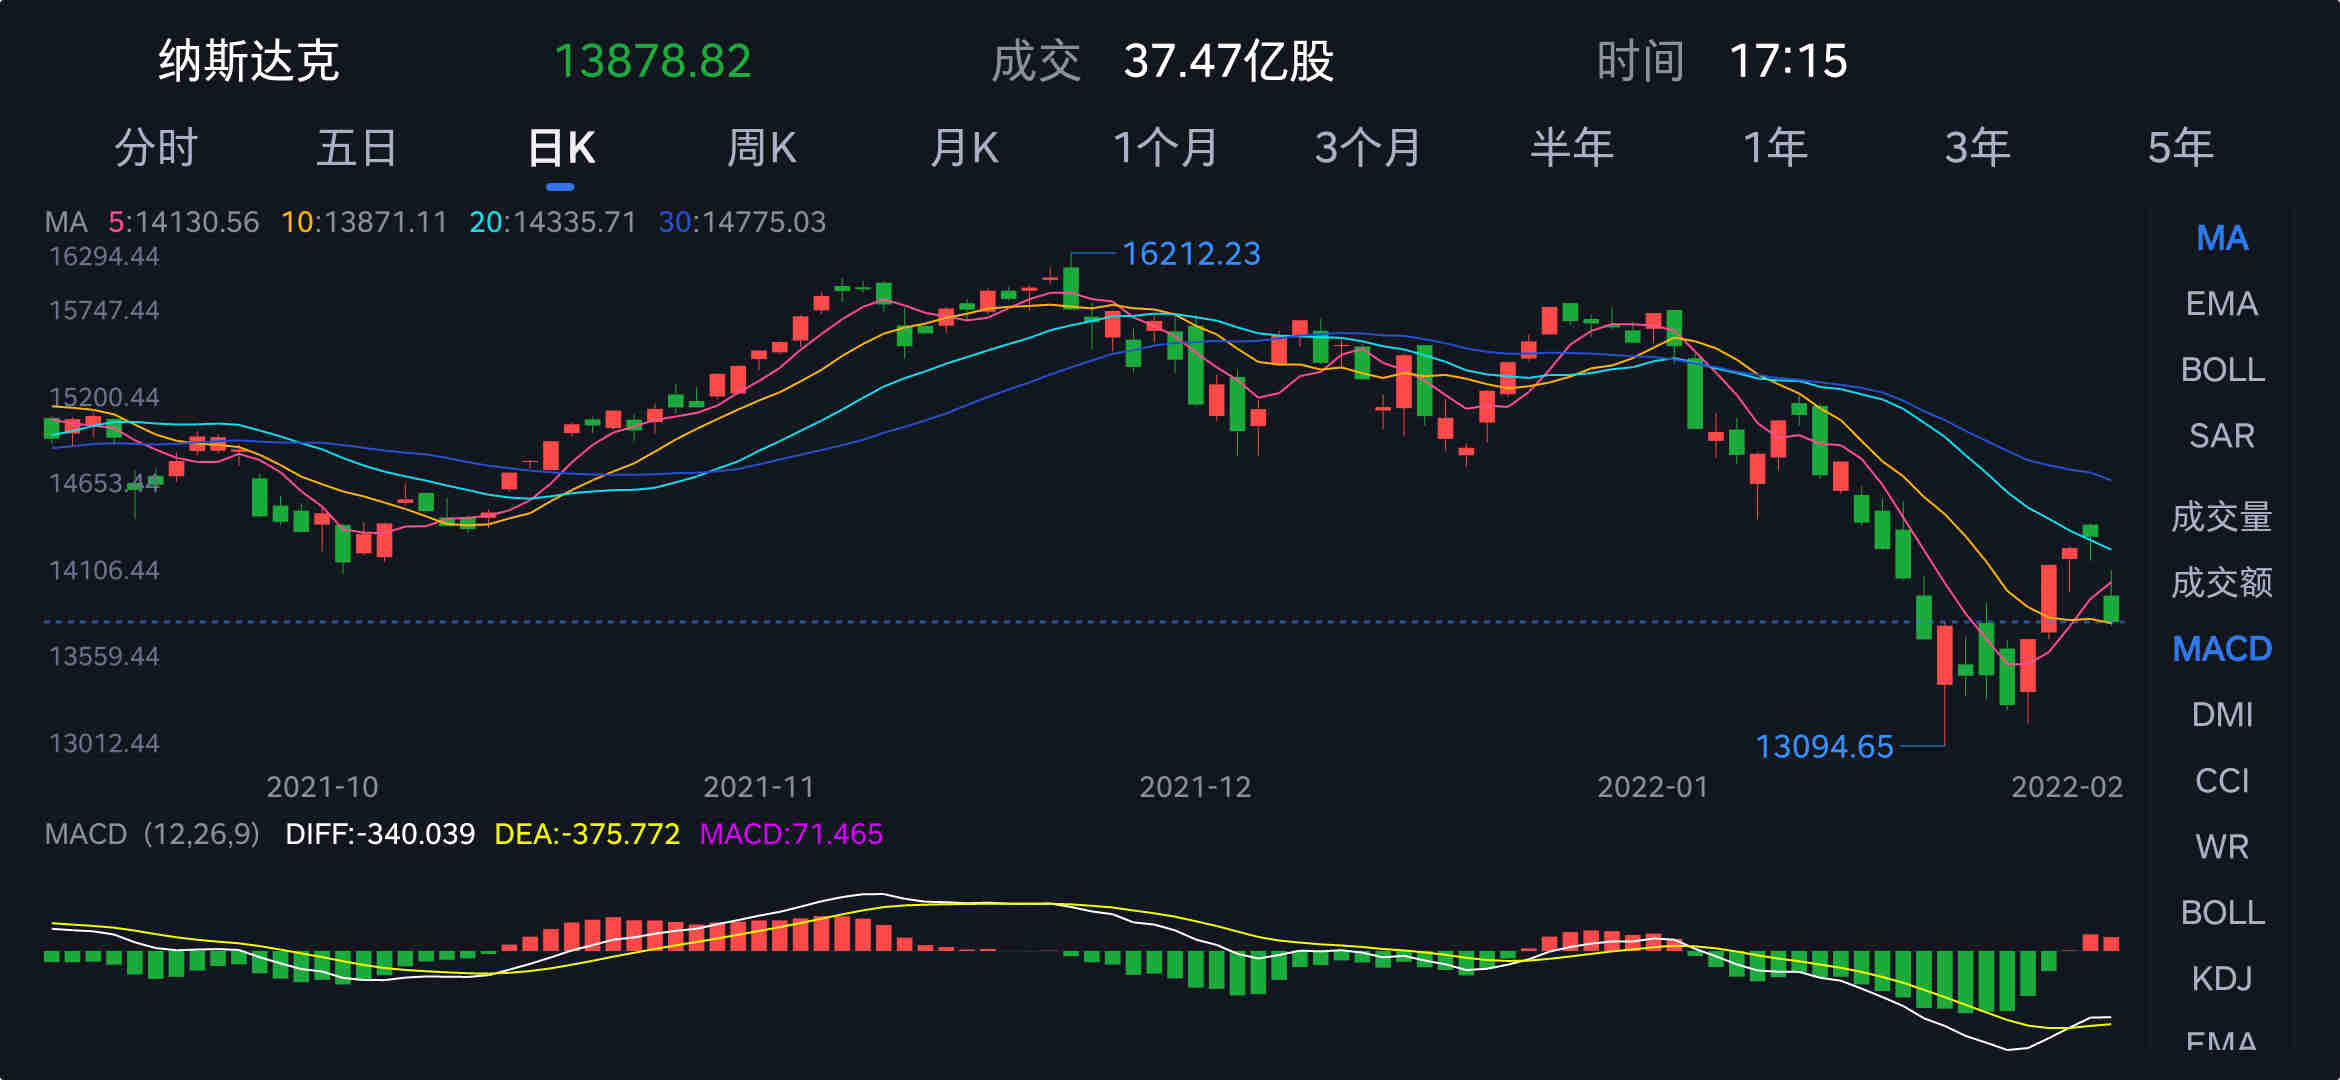
Task: Select the CCI sub-chart indicator
Action: [2222, 780]
